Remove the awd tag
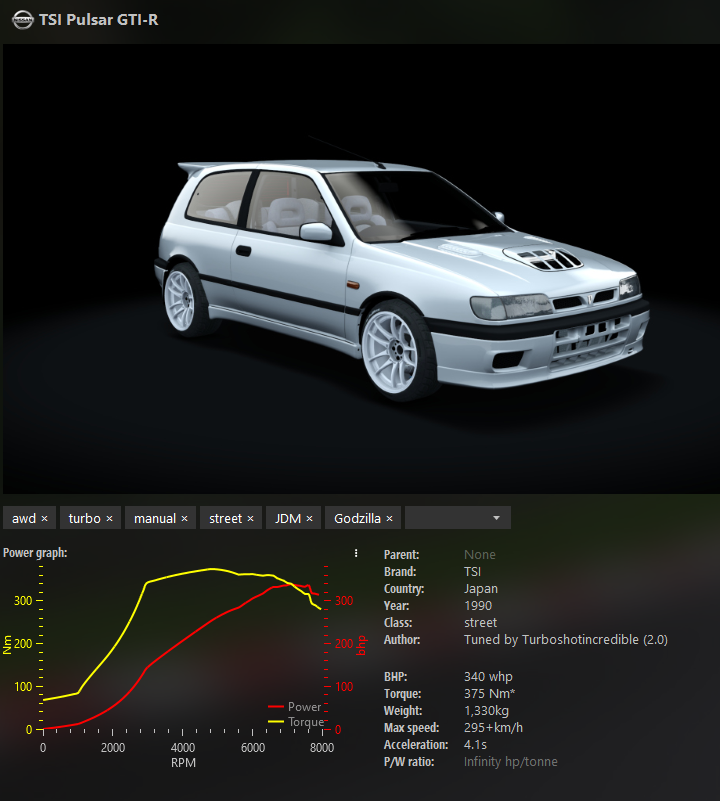This screenshot has height=801, width=720. click(44, 519)
